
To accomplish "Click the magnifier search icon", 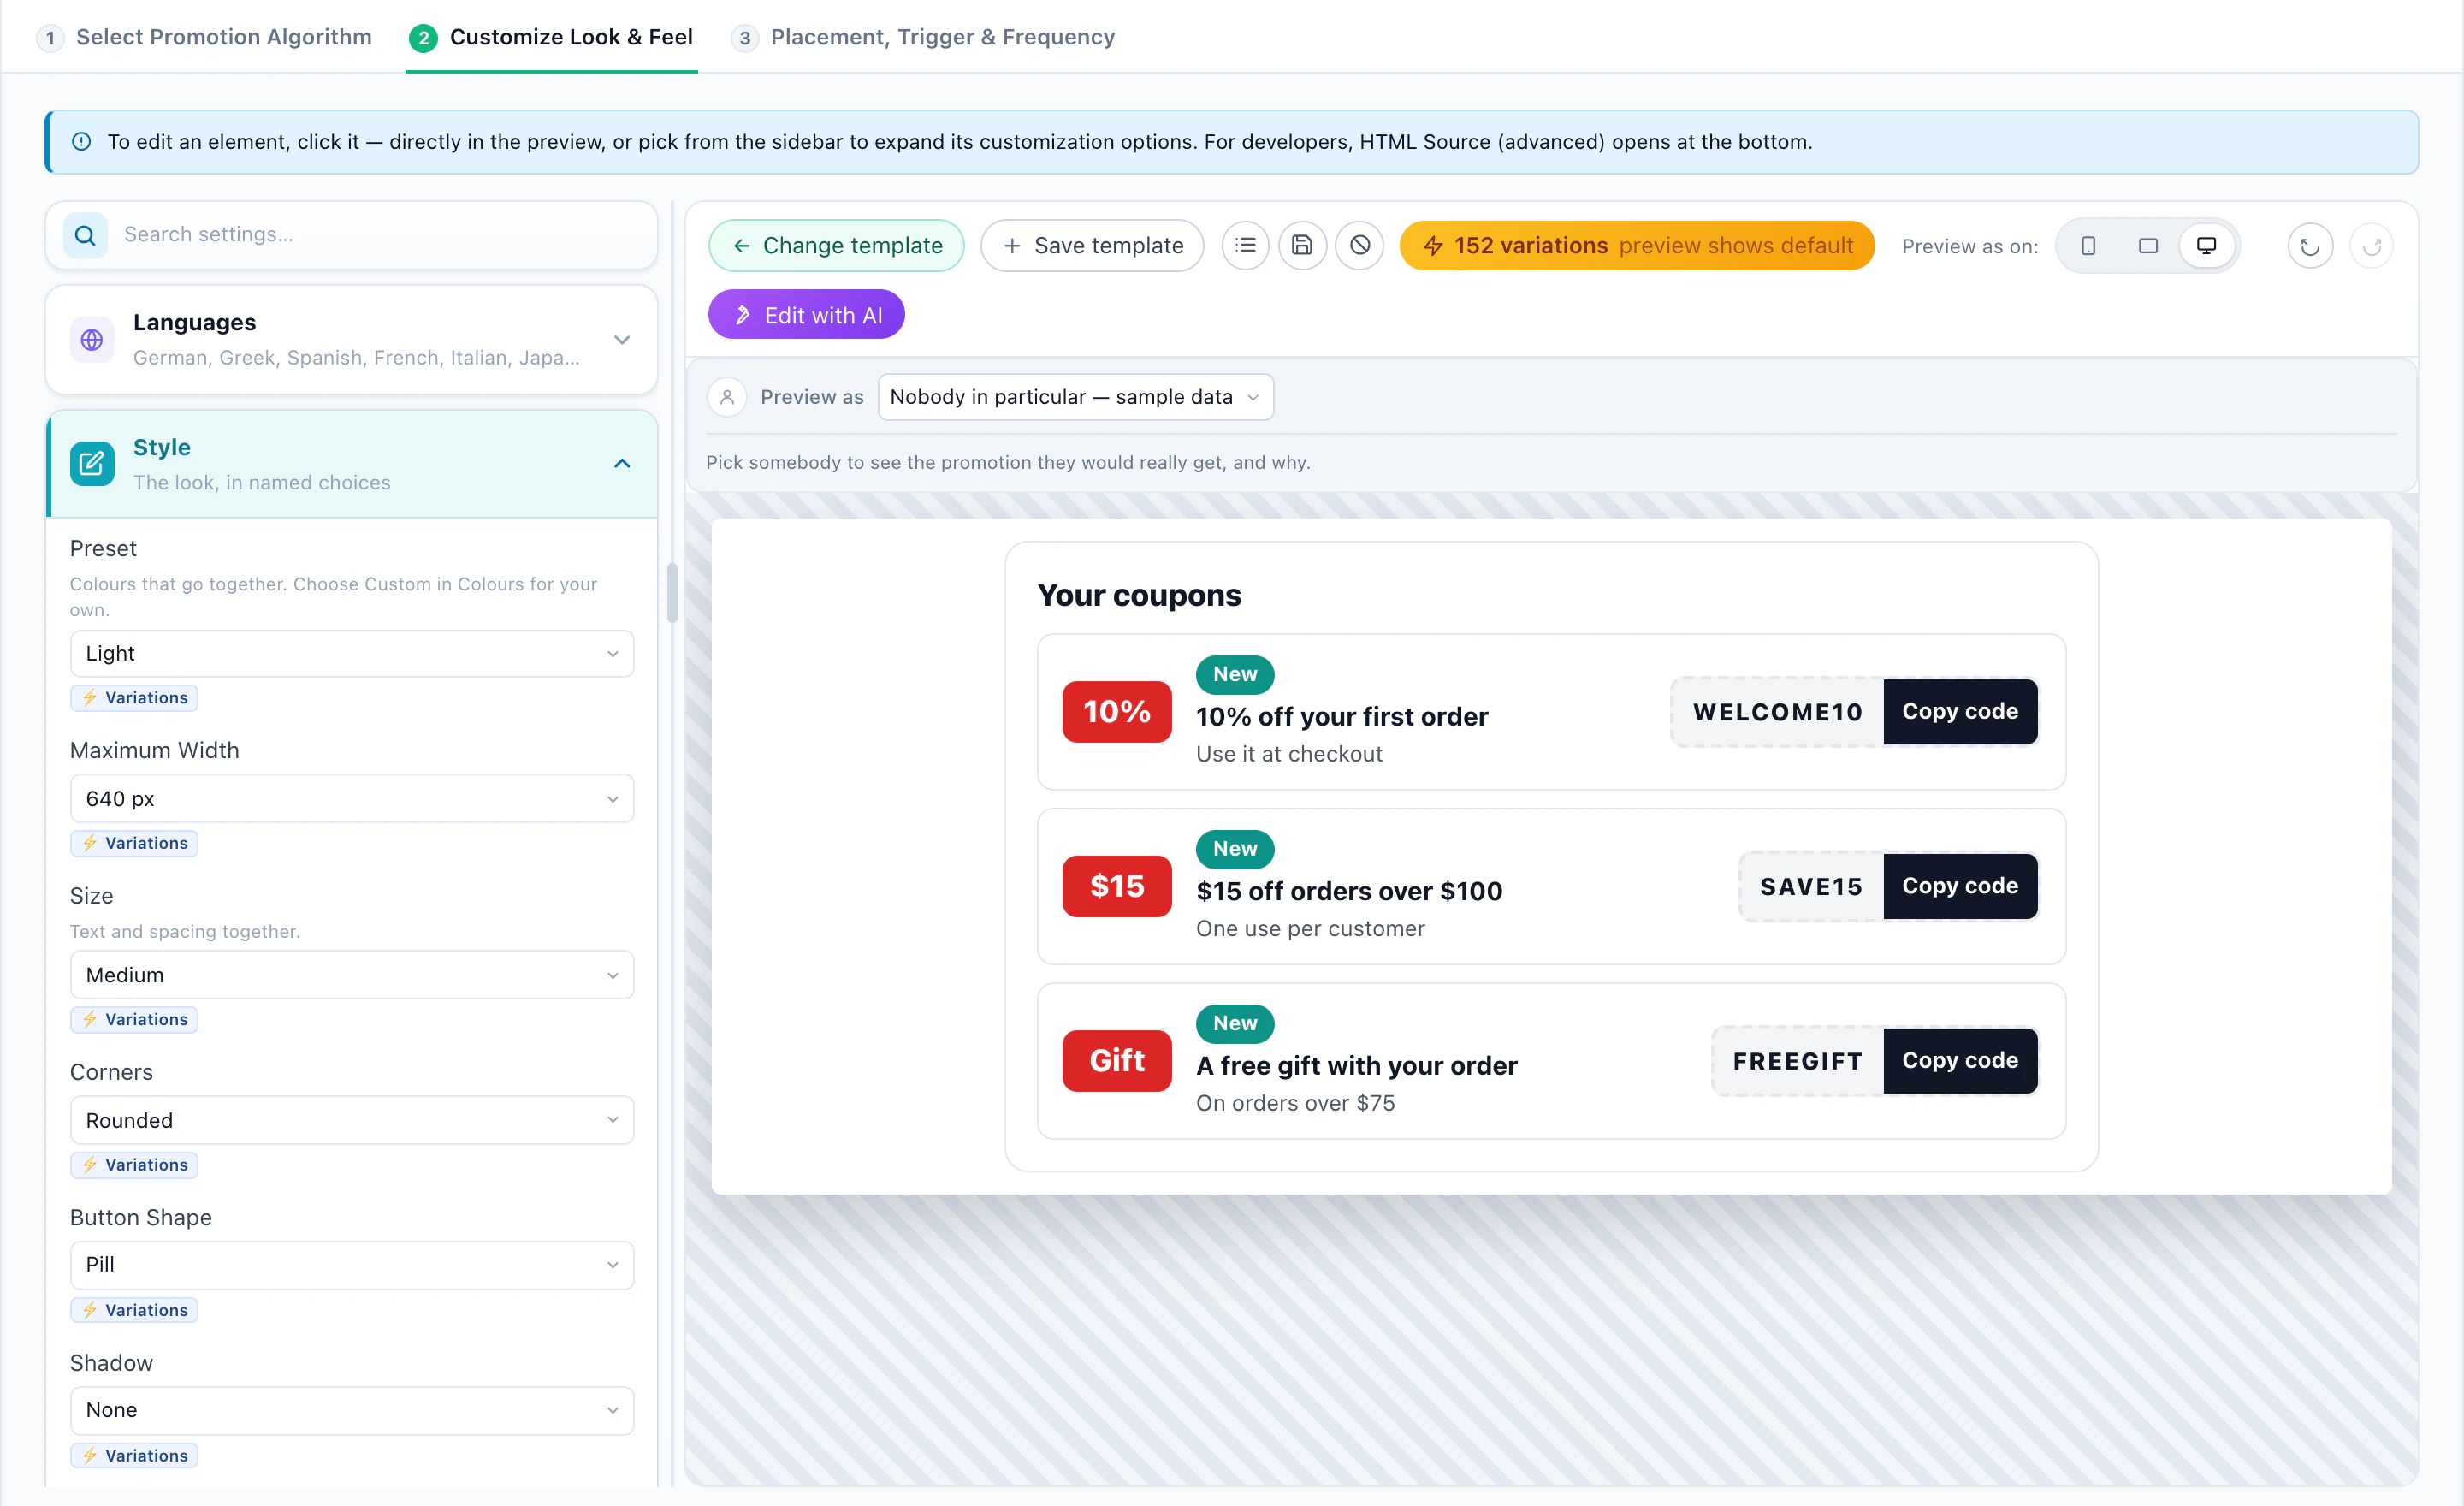I will (86, 235).
